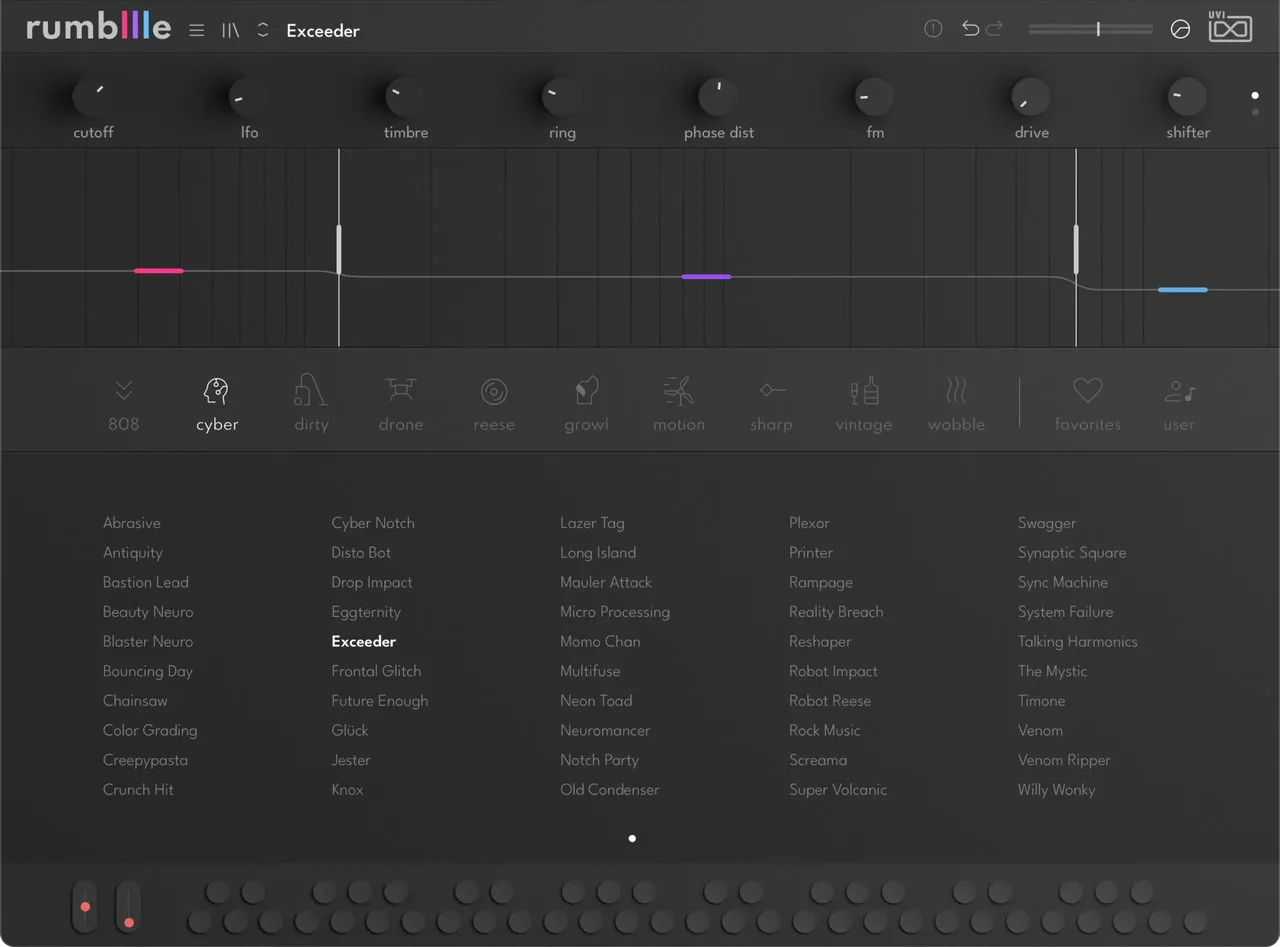Click the drive knob
Viewport: 1280px width, 947px height.
pos(1031,97)
